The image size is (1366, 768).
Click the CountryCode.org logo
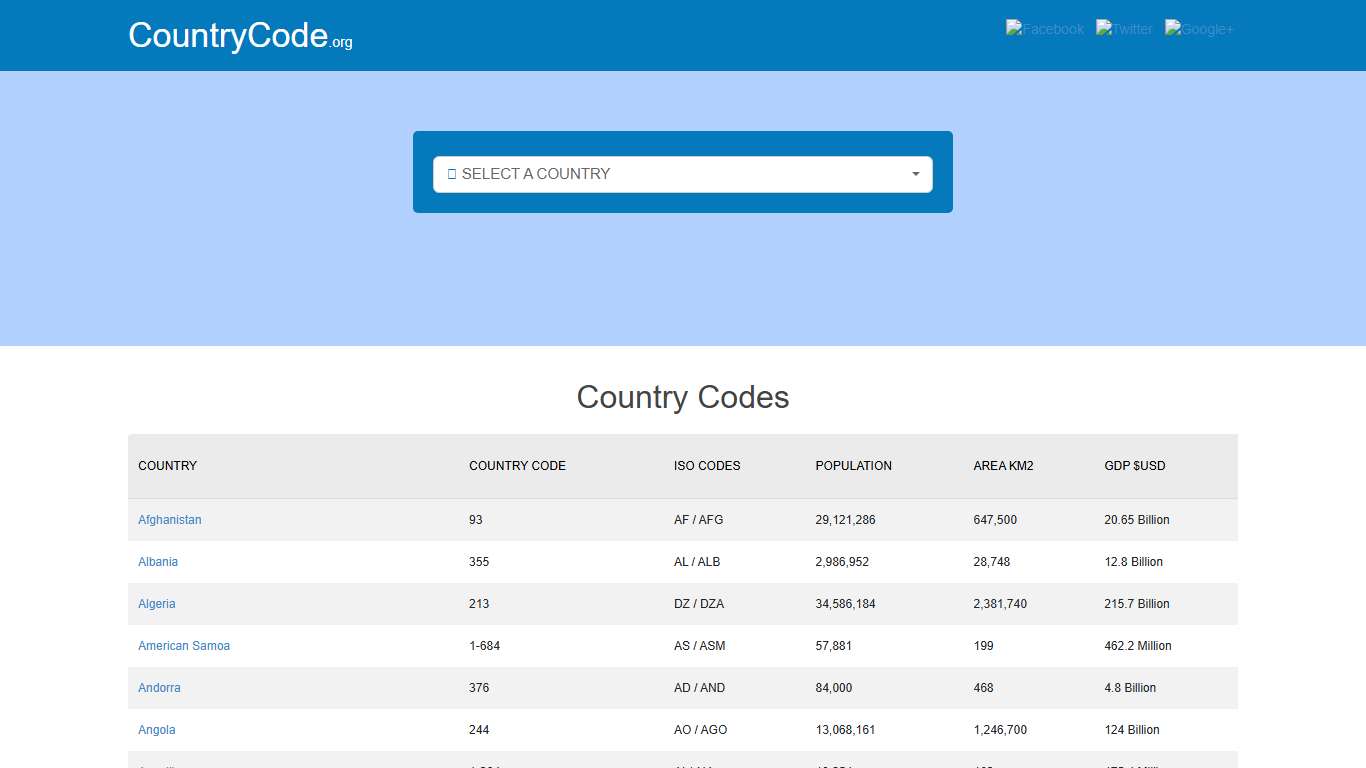239,35
